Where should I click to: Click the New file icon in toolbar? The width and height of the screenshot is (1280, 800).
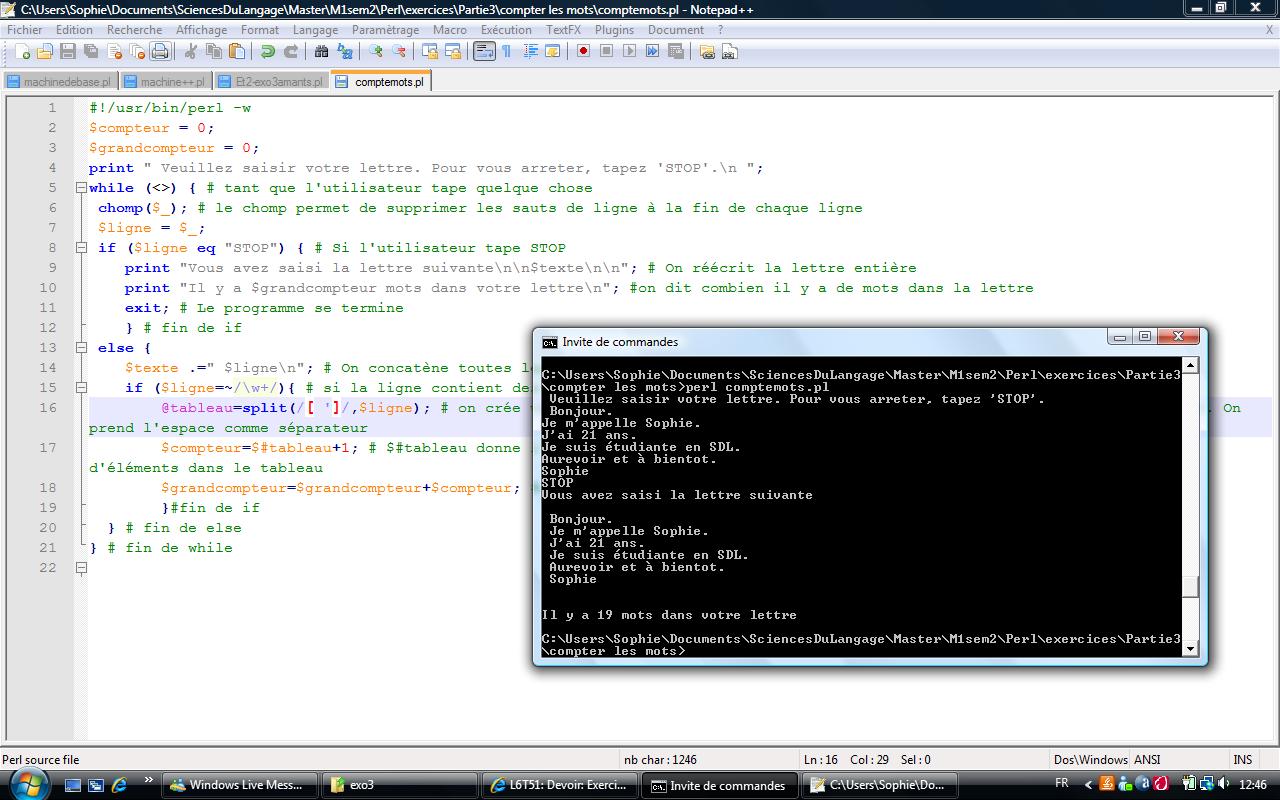(22, 52)
